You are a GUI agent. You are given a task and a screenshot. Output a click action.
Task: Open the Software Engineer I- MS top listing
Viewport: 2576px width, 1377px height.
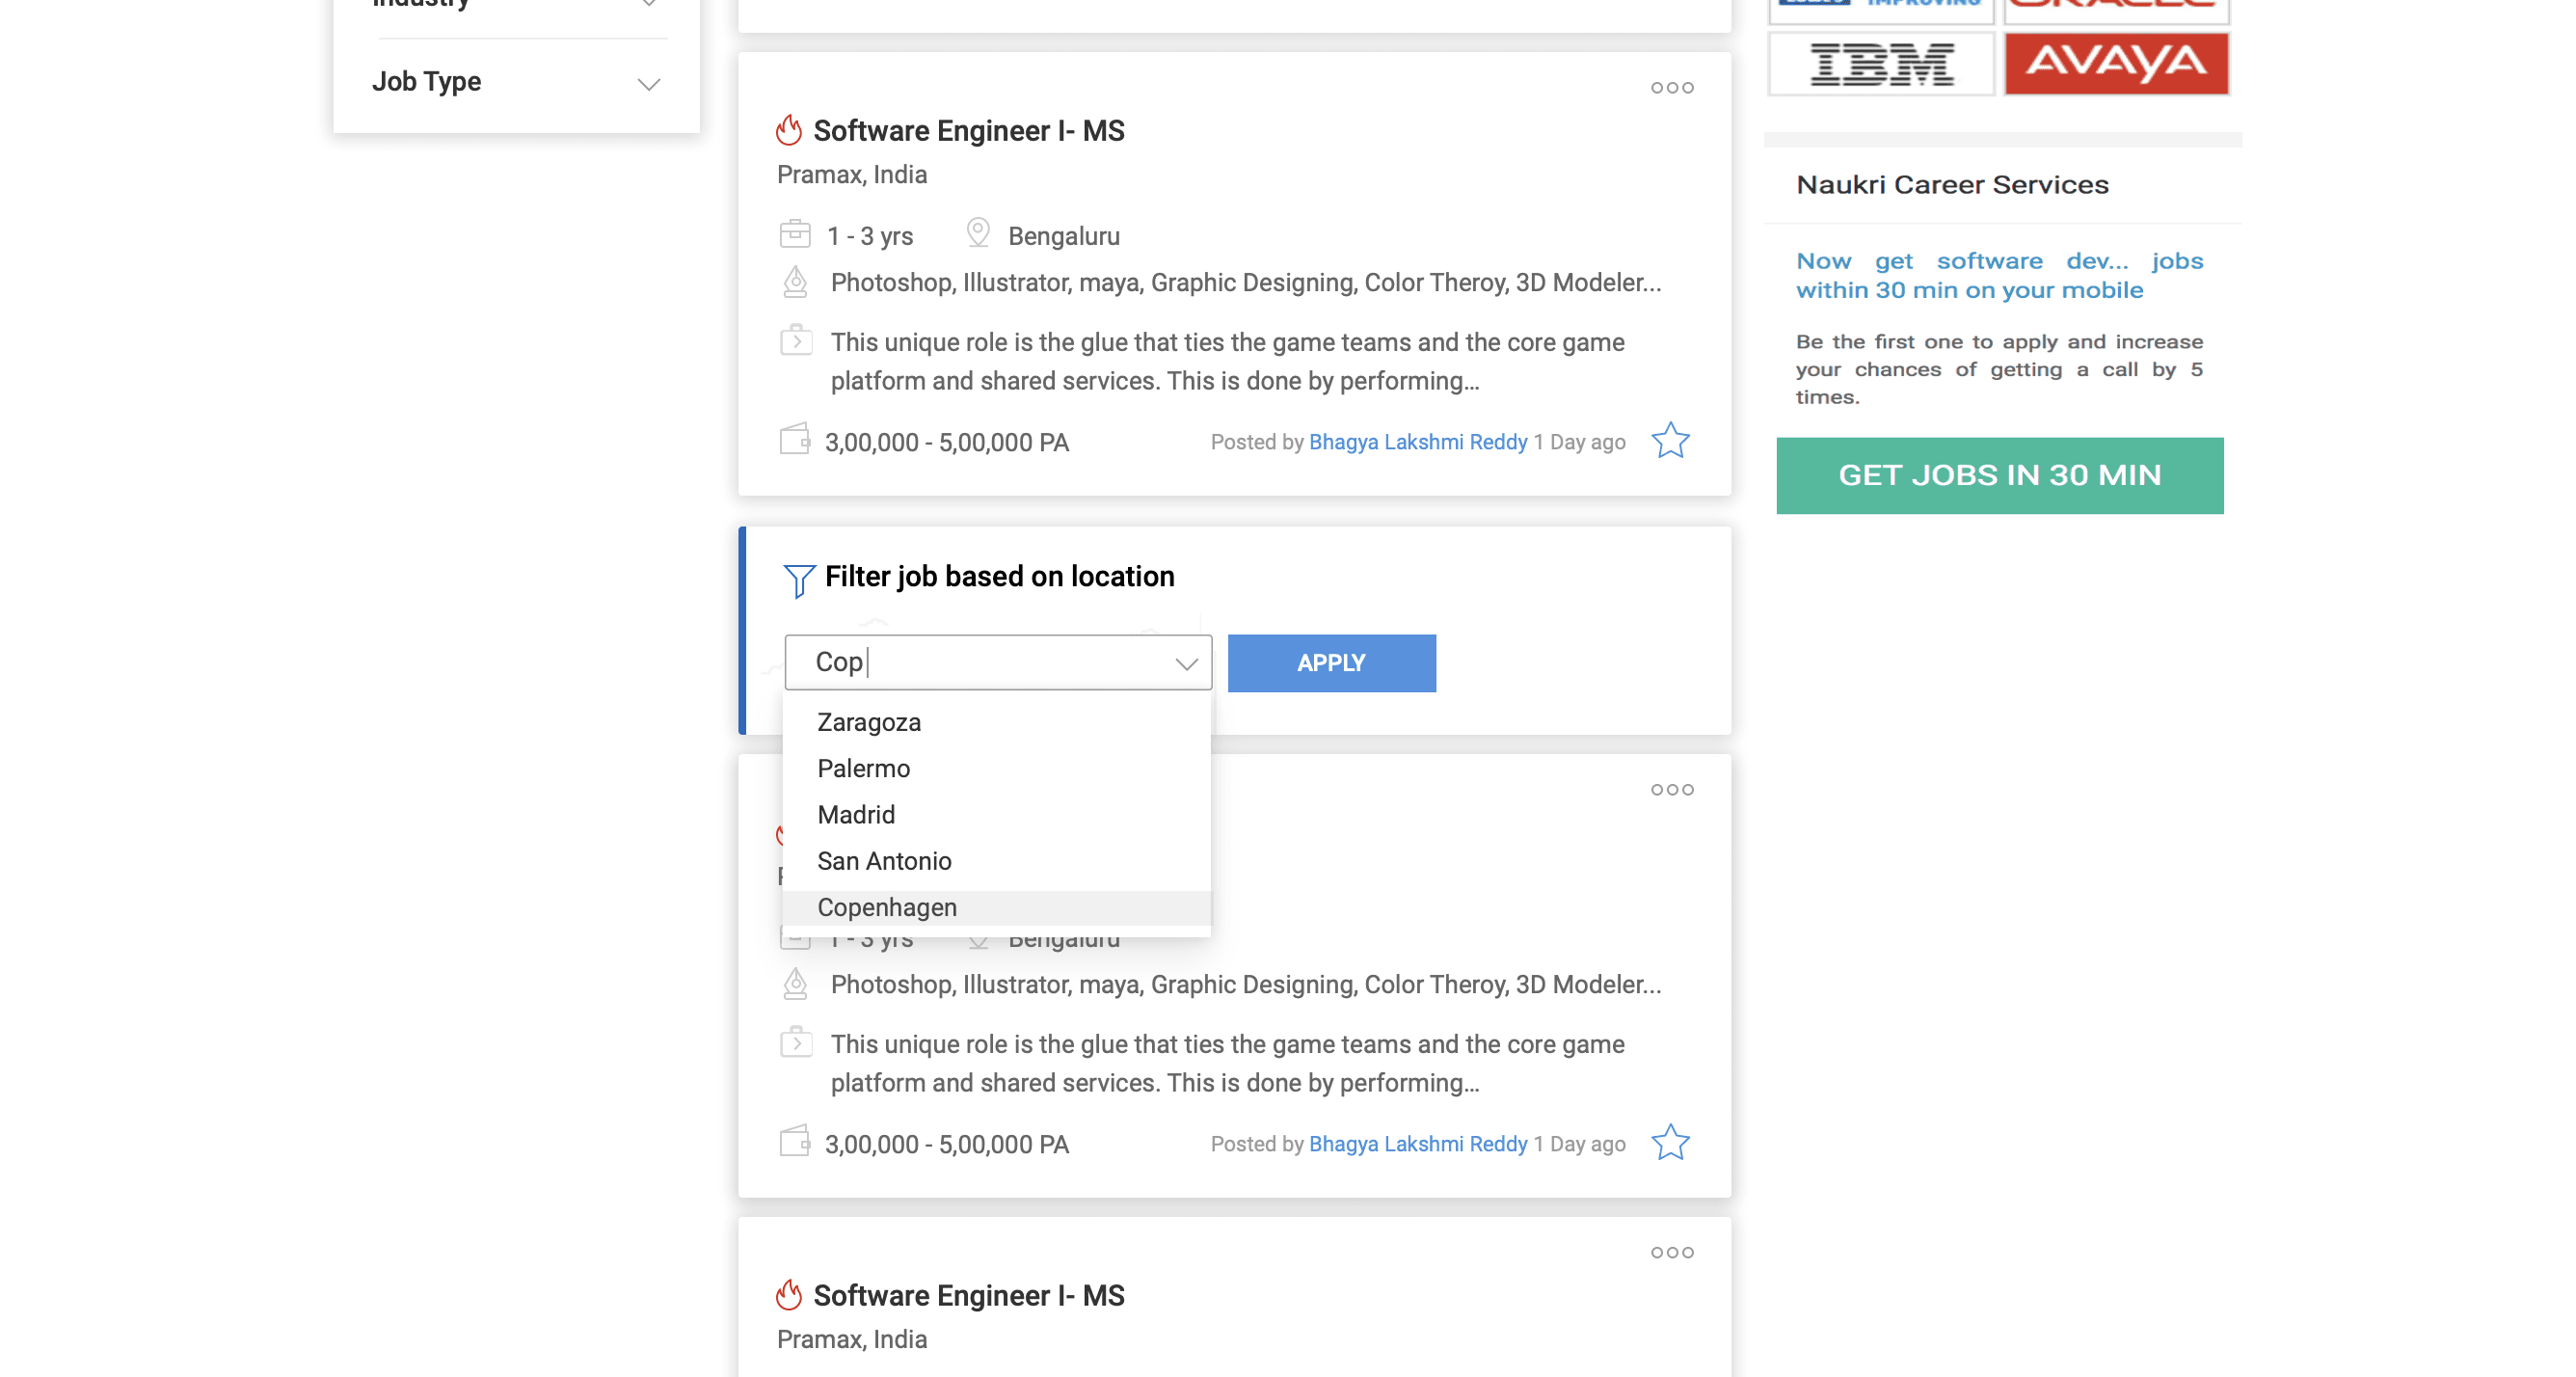968,131
